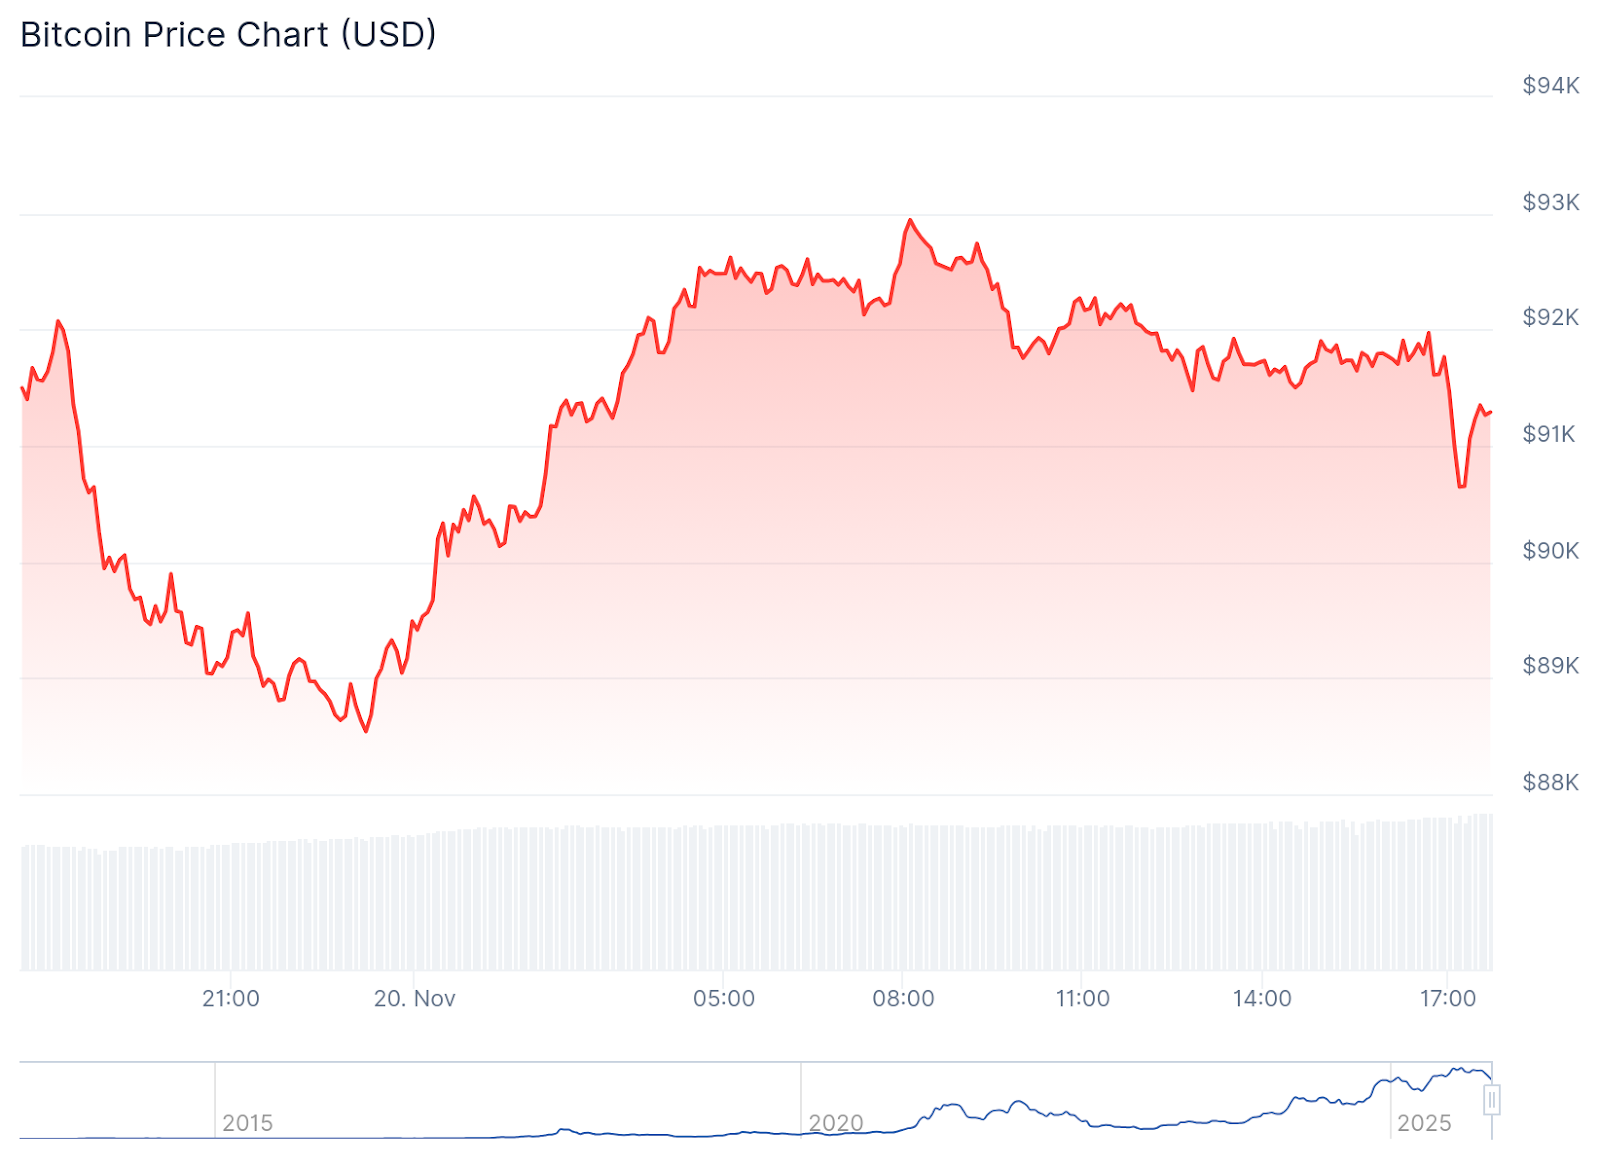Jump to 2020 in the navigator timeline

tap(835, 1123)
